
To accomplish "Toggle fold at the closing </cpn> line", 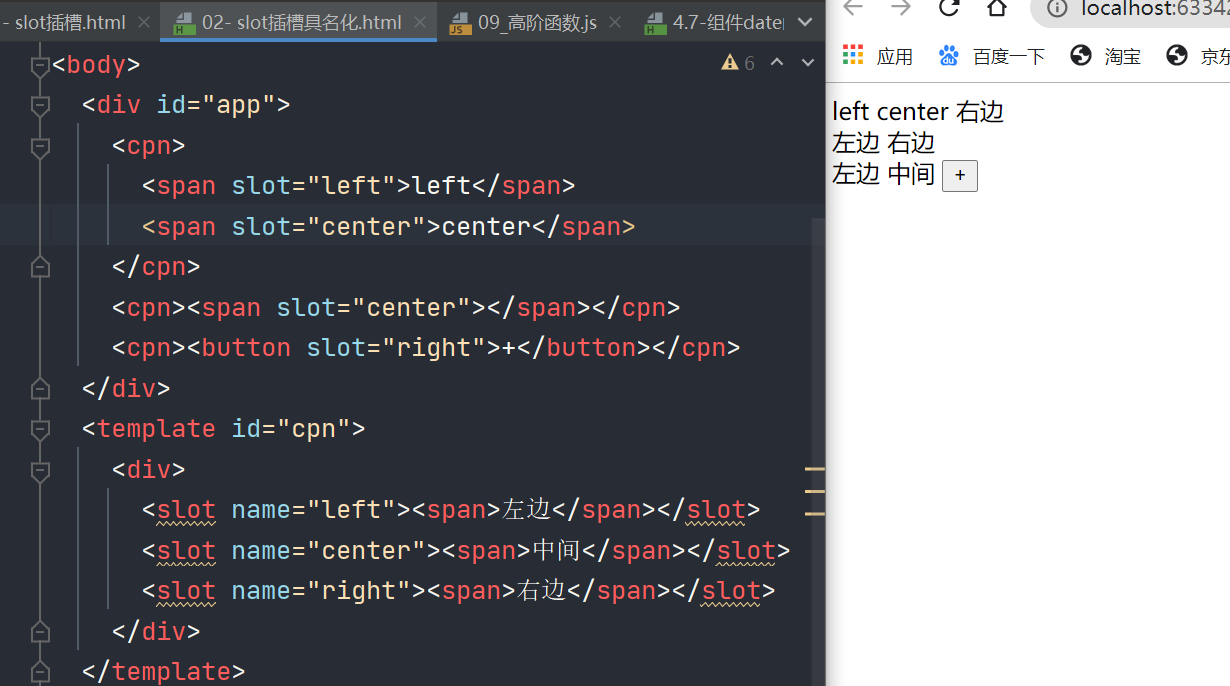I will pyautogui.click(x=40, y=267).
